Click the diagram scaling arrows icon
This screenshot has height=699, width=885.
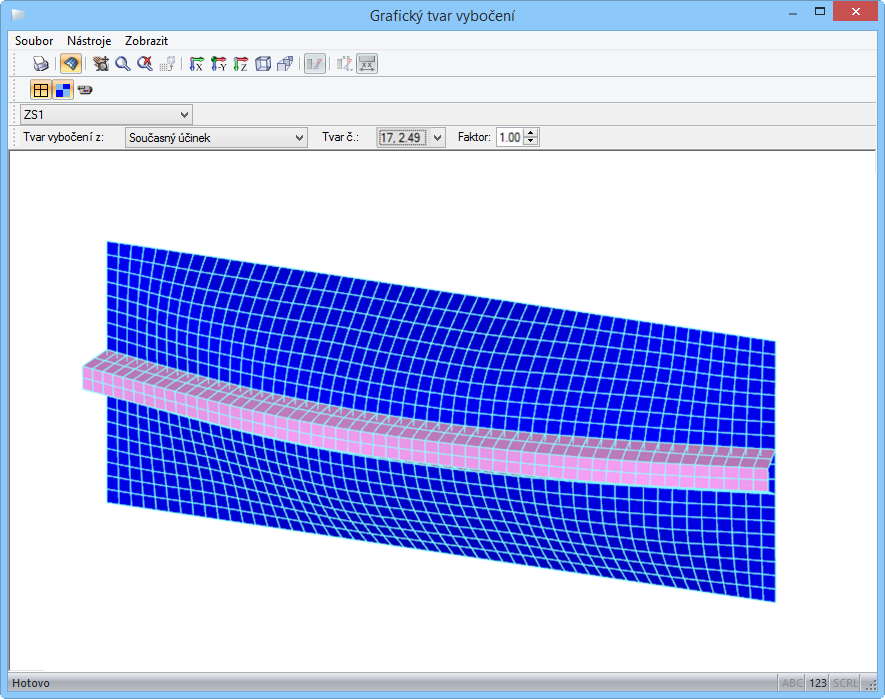click(344, 63)
